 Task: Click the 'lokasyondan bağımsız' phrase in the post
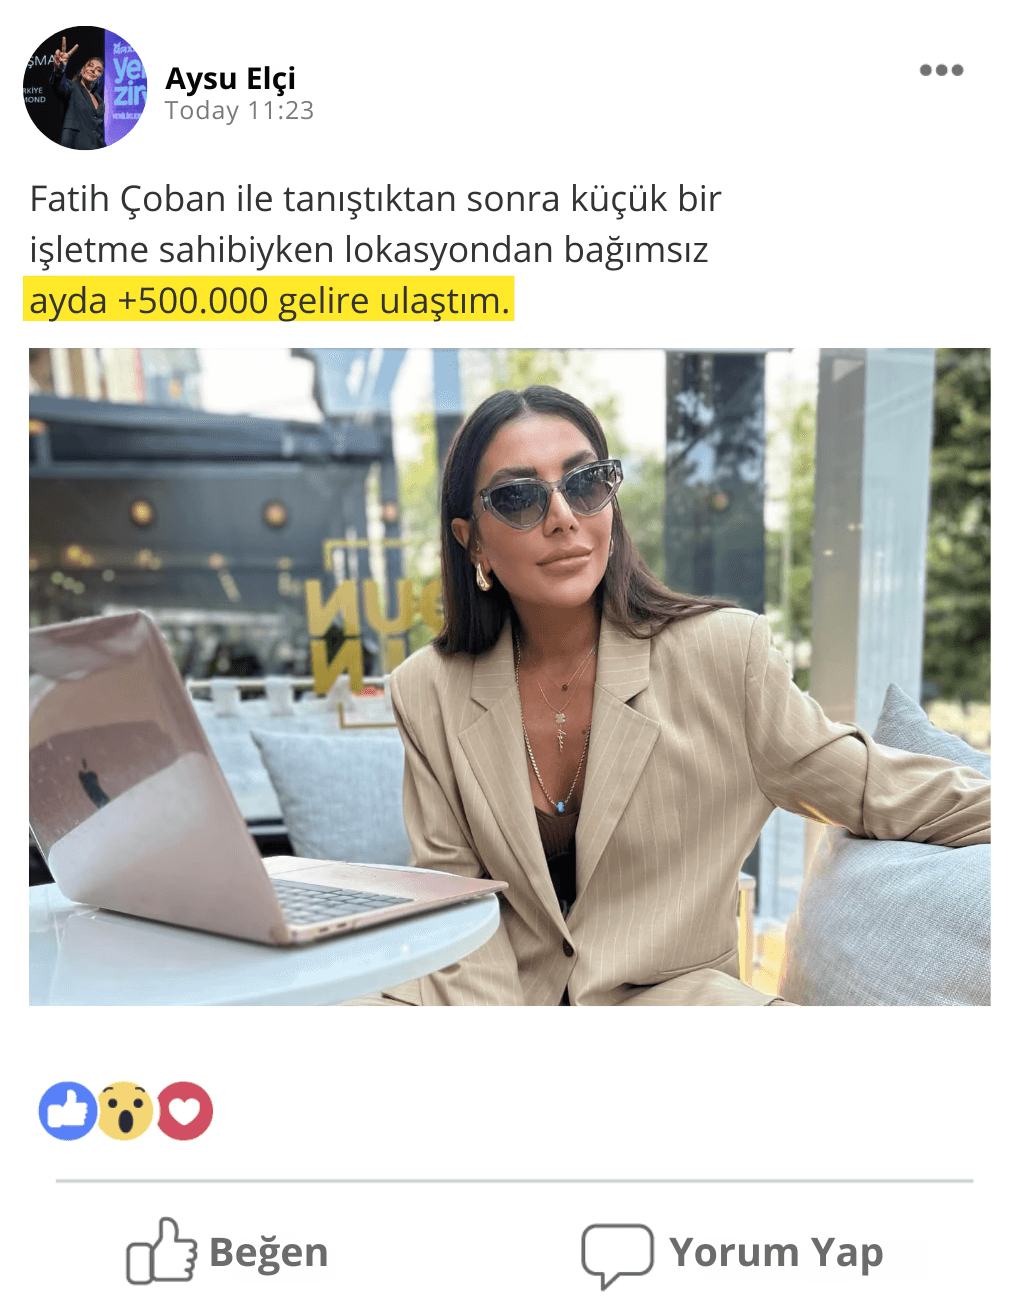tap(526, 250)
